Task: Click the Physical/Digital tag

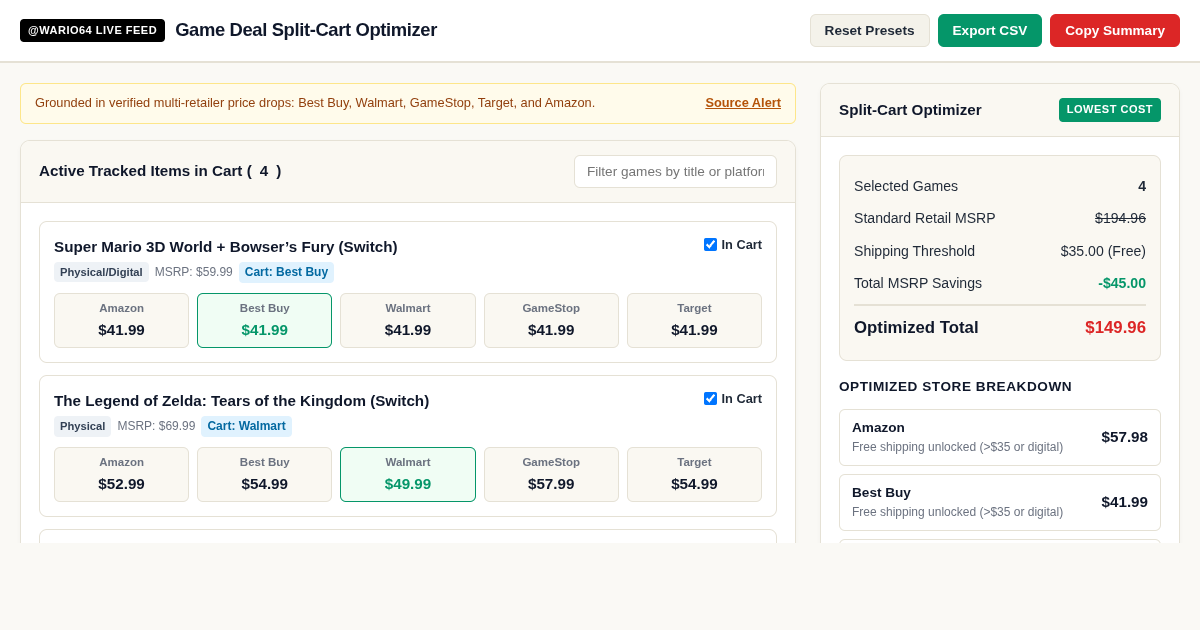Action: tap(101, 272)
